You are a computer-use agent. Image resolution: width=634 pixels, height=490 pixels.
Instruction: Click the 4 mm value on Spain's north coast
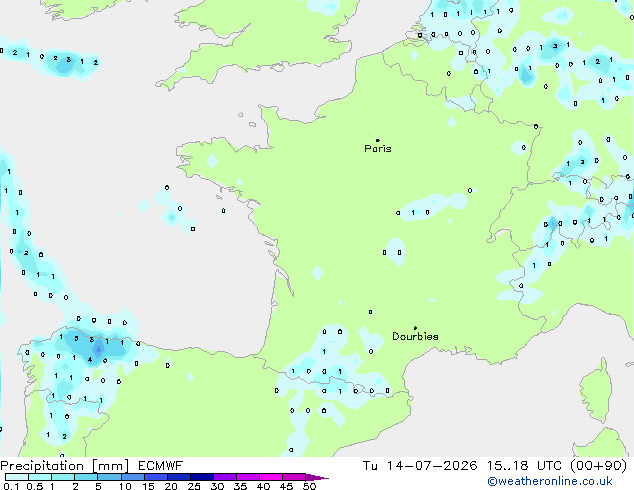coord(90,360)
